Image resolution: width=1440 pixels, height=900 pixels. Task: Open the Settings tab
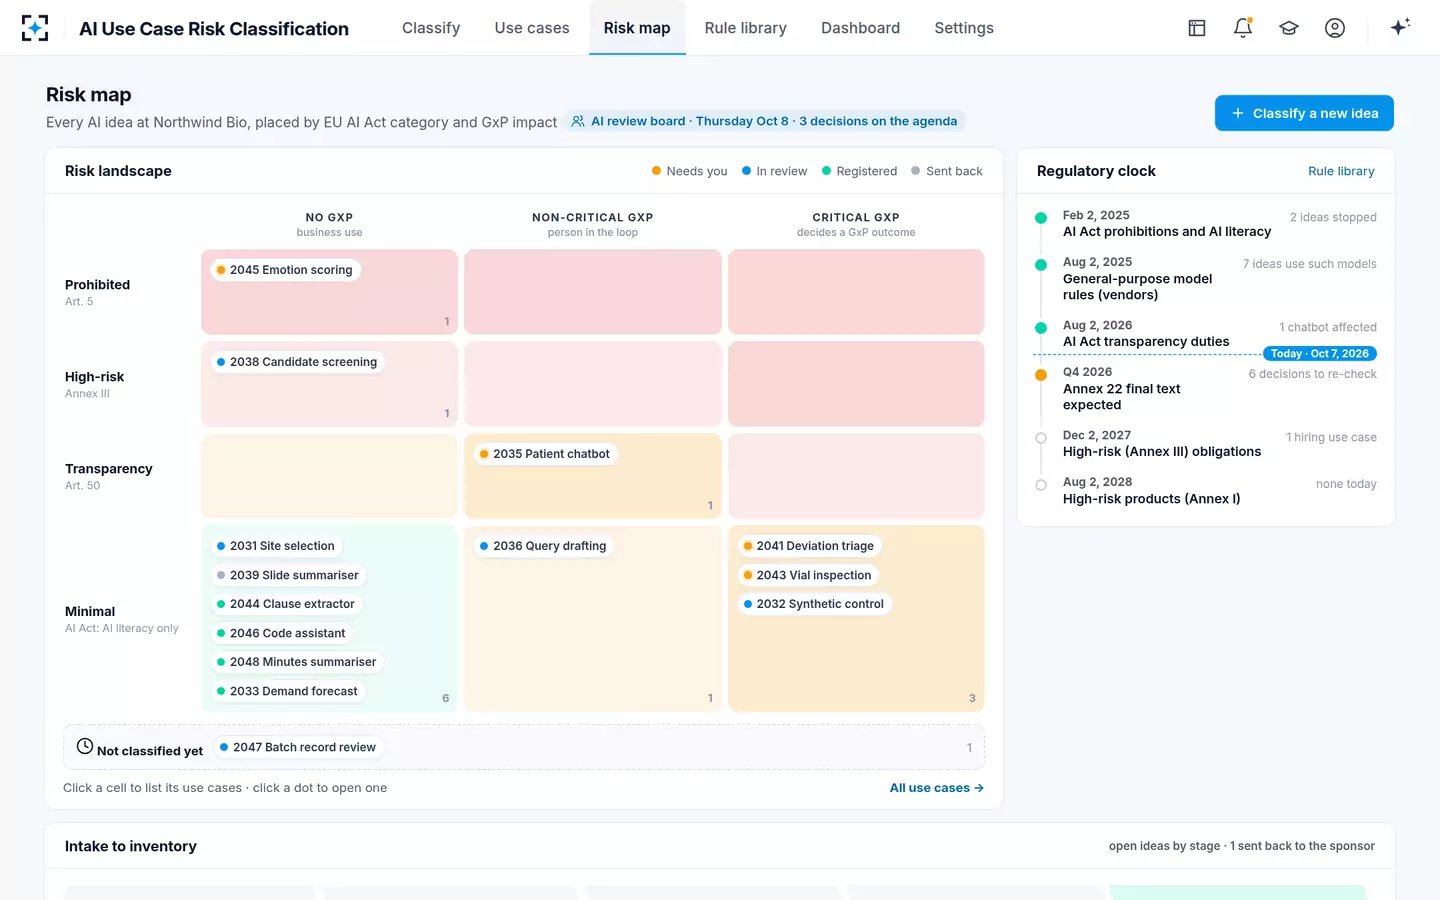(964, 28)
